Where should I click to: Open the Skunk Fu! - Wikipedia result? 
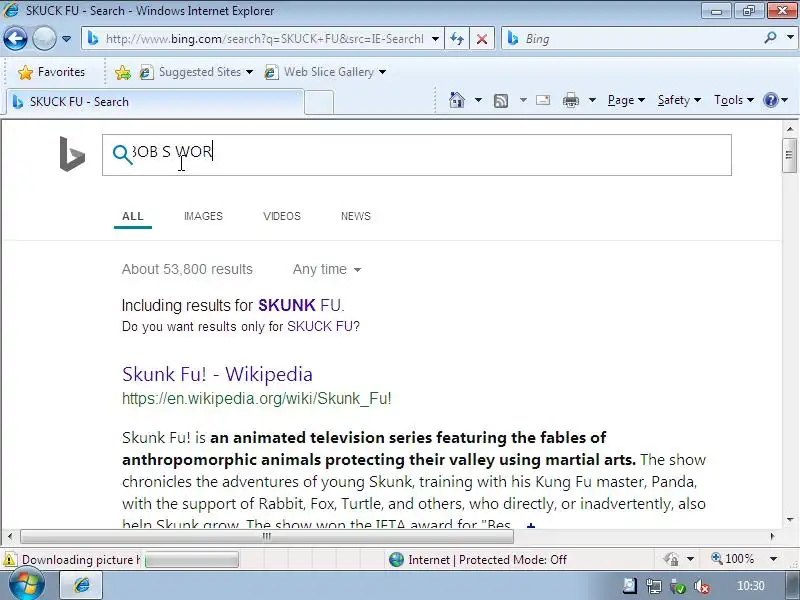[x=217, y=374]
